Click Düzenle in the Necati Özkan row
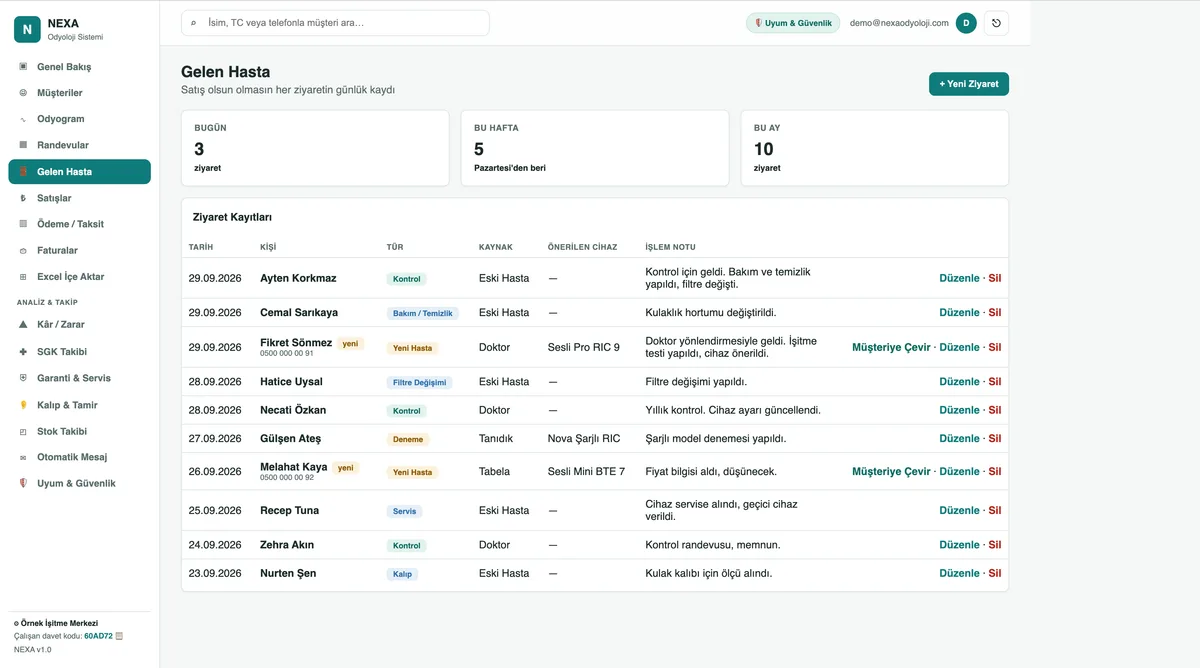The width and height of the screenshot is (1200, 668). (x=960, y=410)
